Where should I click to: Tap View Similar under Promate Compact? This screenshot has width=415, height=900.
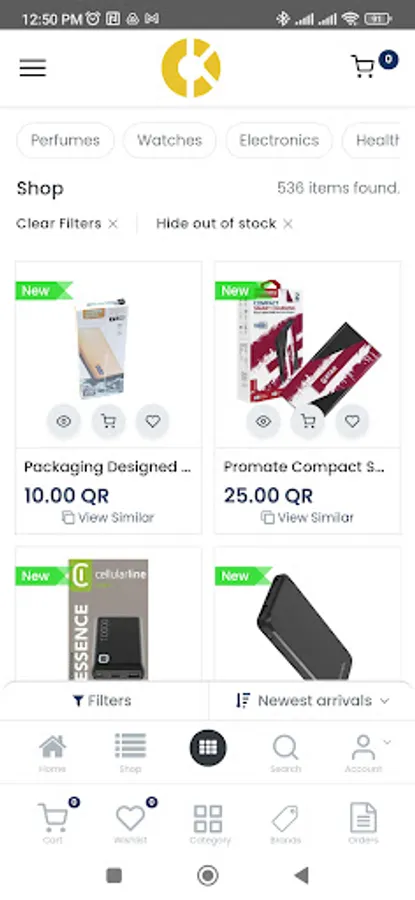(x=308, y=517)
